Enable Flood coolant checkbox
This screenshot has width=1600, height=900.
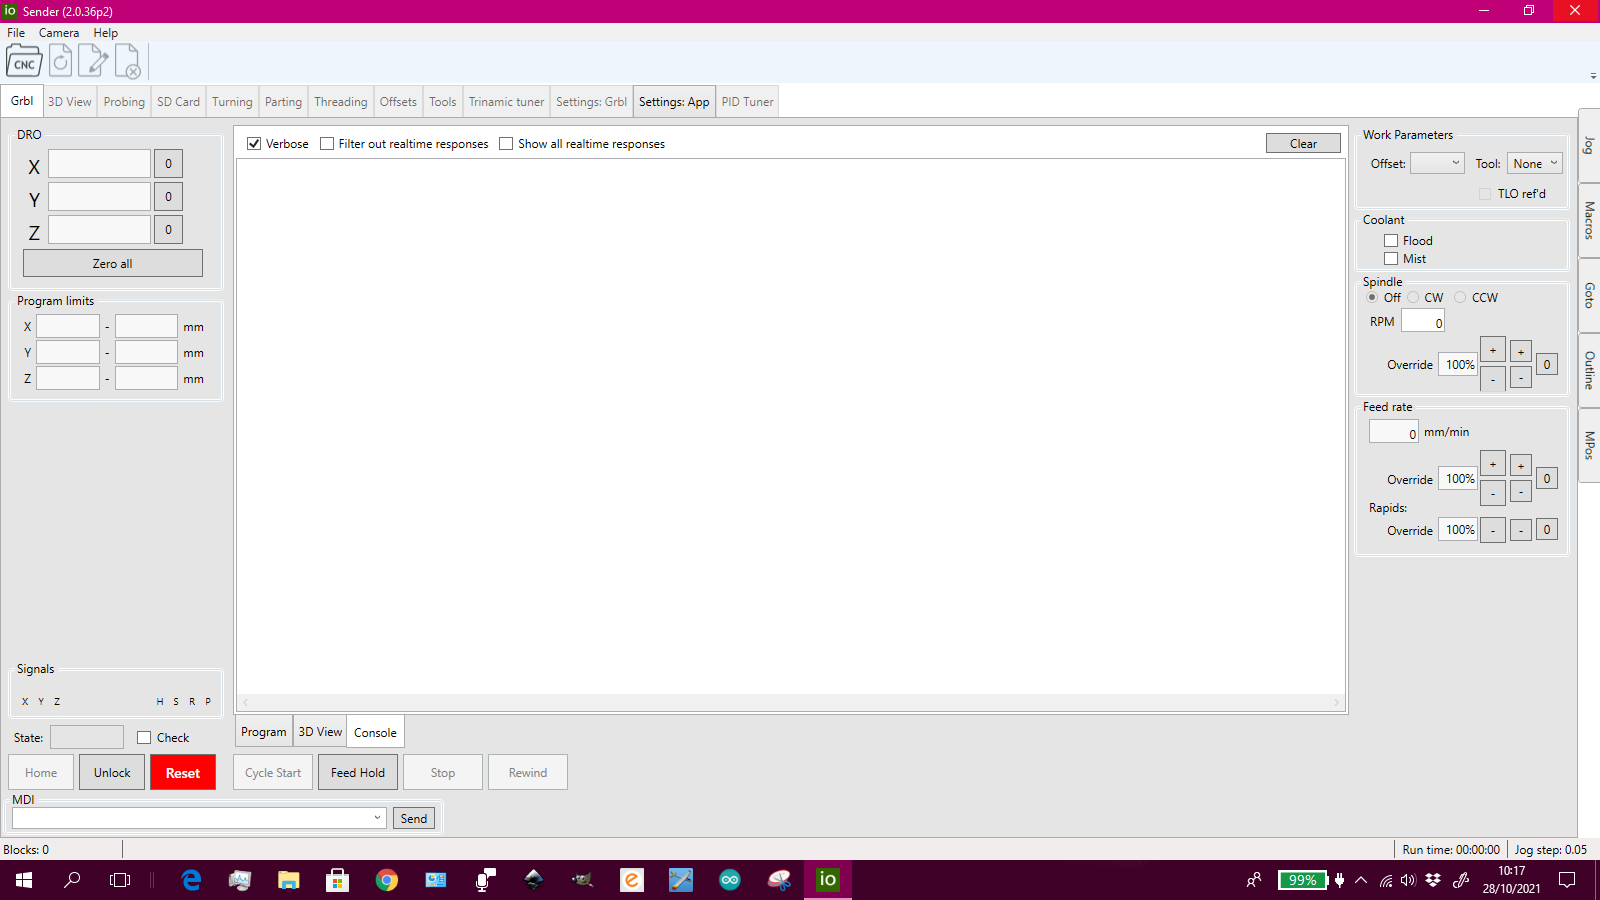click(1391, 241)
